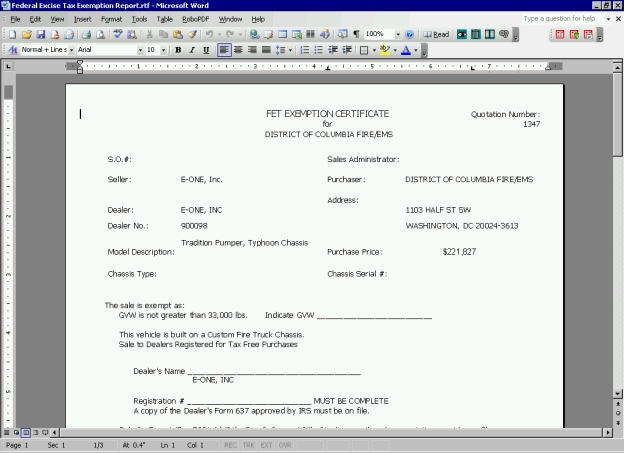Toggle the Drawing toolbar icon
This screenshot has height=453, width=624.
click(x=325, y=35)
